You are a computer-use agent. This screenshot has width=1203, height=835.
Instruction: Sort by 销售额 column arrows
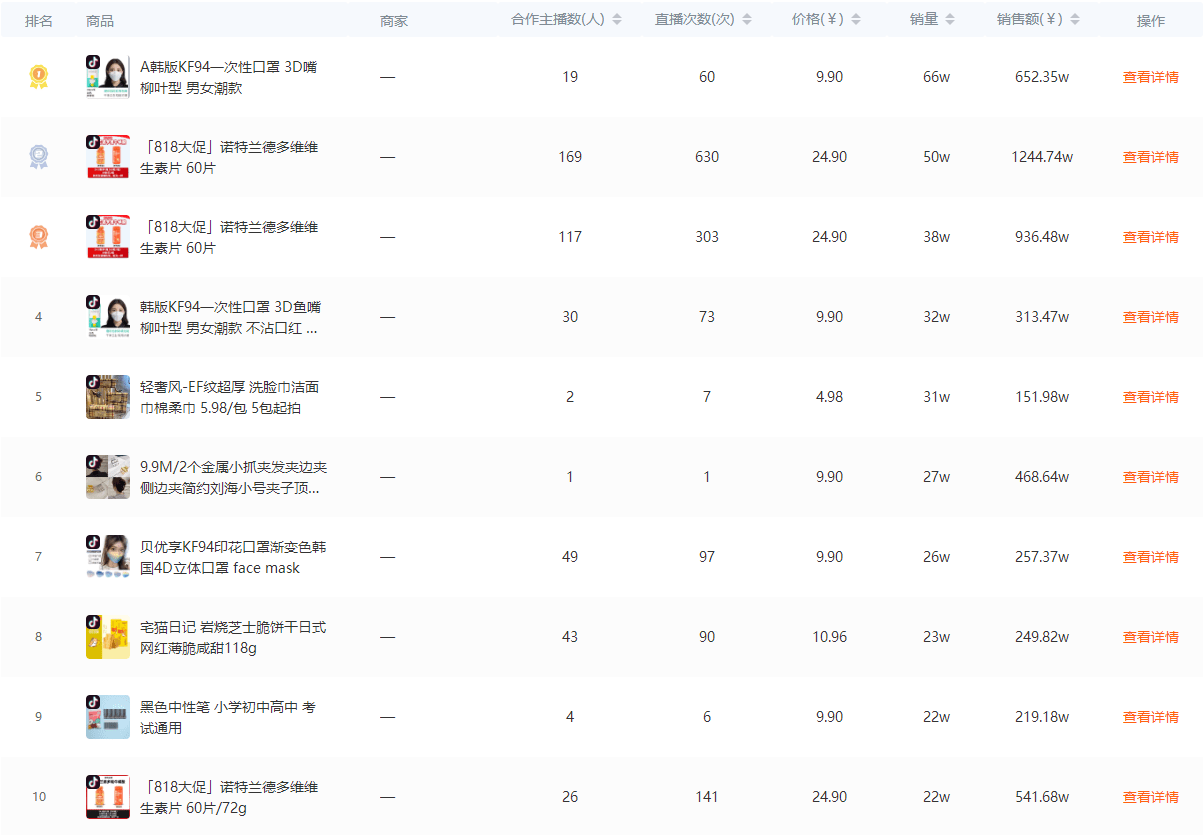coord(1076,20)
